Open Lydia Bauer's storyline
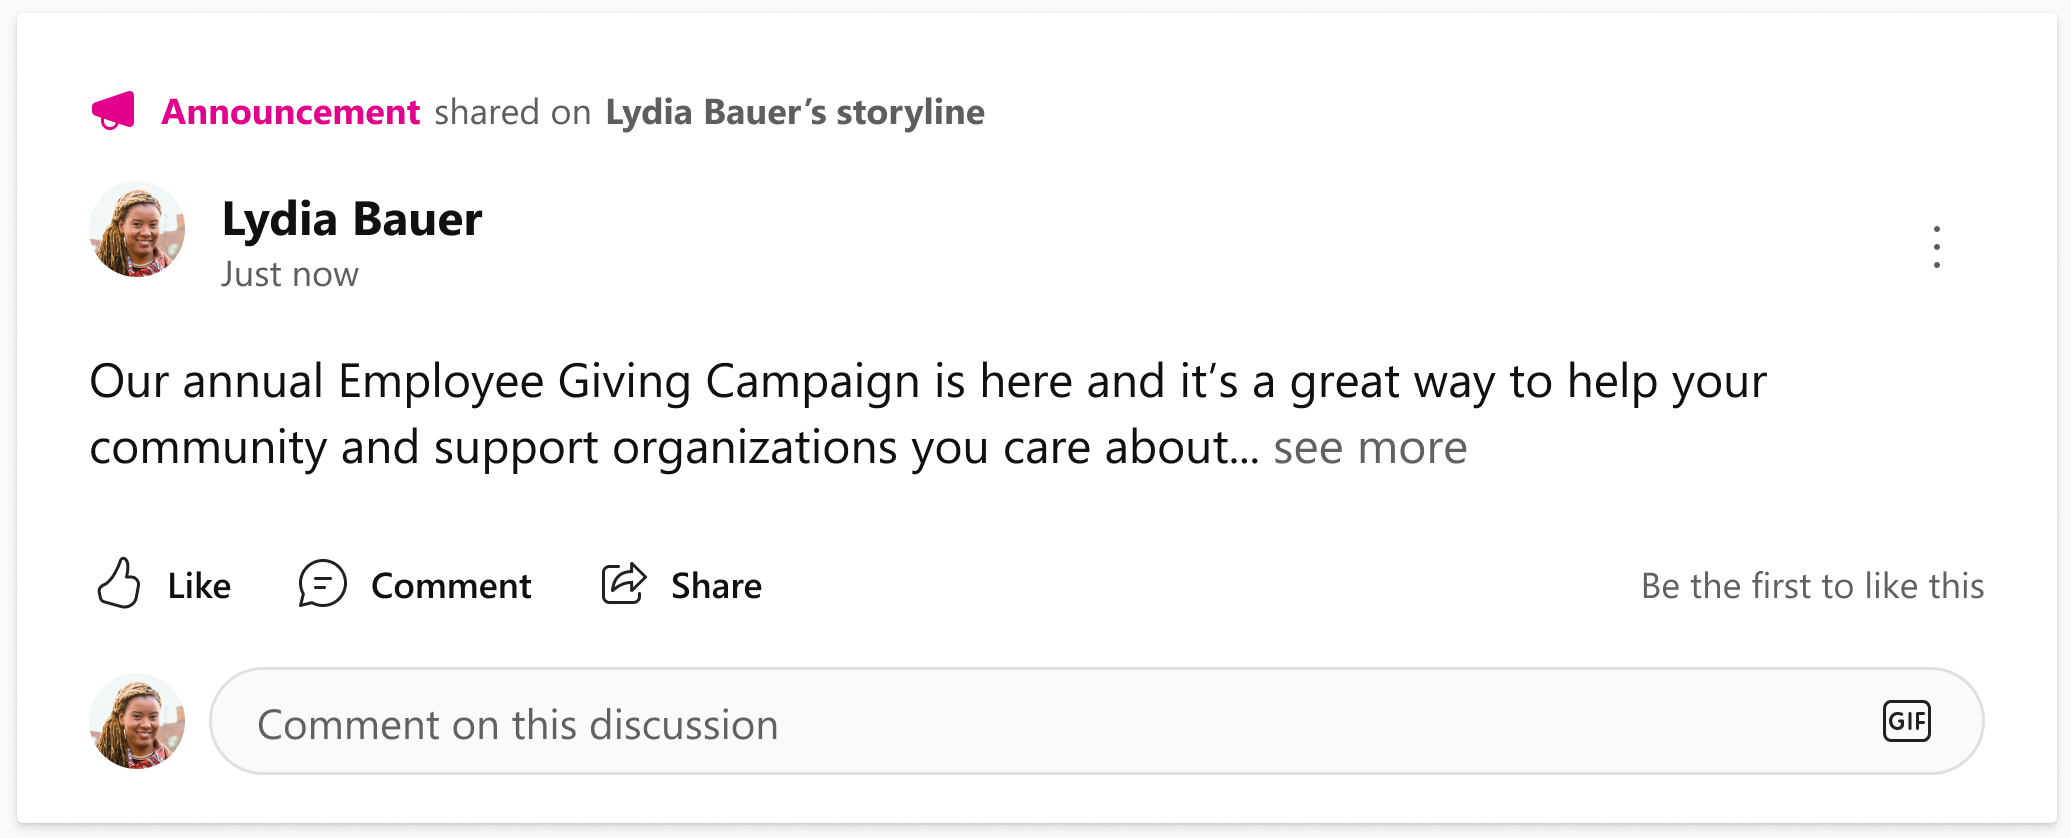The image size is (2071, 838). tap(794, 112)
